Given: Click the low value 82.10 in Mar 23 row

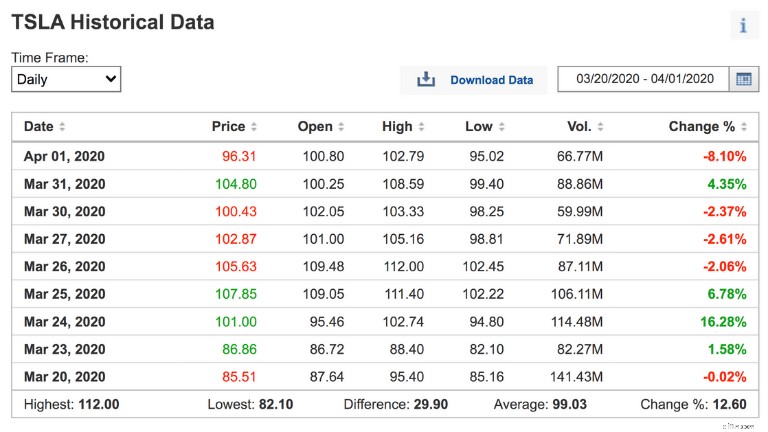Looking at the screenshot, I should pos(487,349).
